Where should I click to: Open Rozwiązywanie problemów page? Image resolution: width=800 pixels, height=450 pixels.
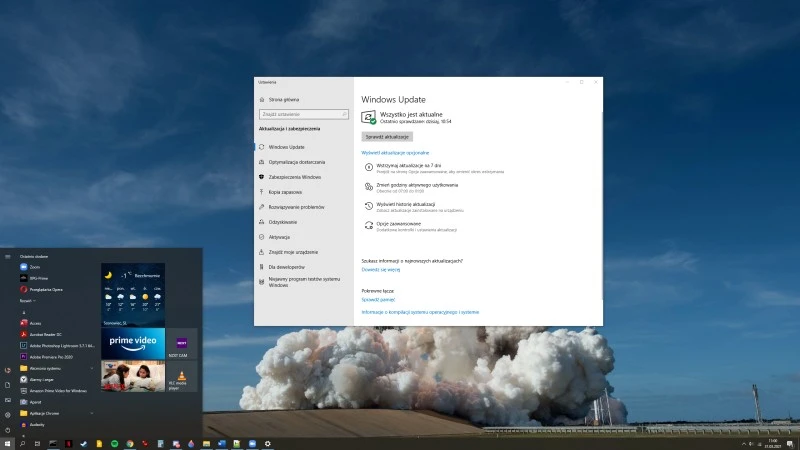click(x=291, y=207)
